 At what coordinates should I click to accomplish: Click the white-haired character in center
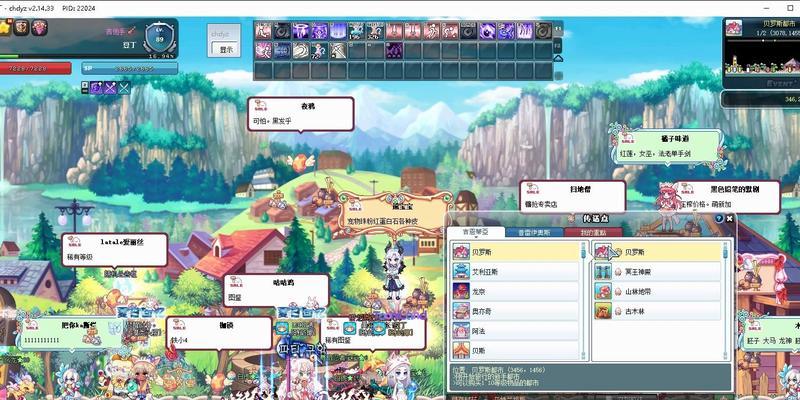click(x=393, y=270)
